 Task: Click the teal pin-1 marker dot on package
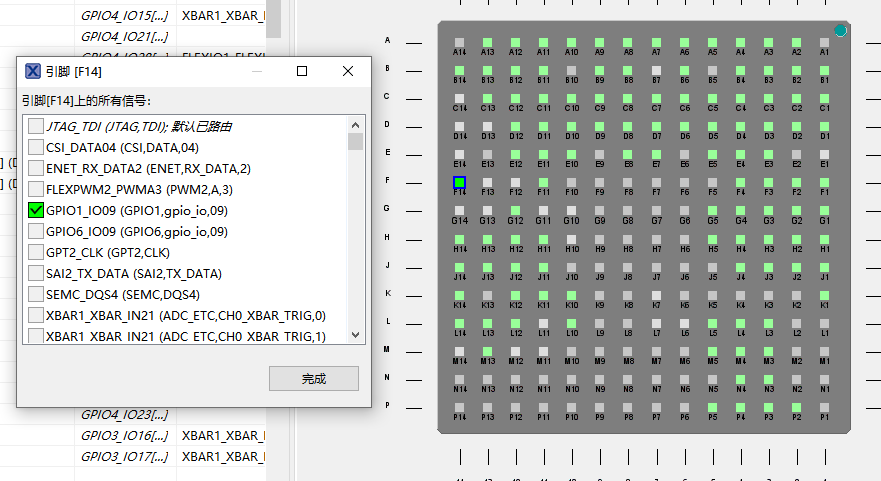840,31
